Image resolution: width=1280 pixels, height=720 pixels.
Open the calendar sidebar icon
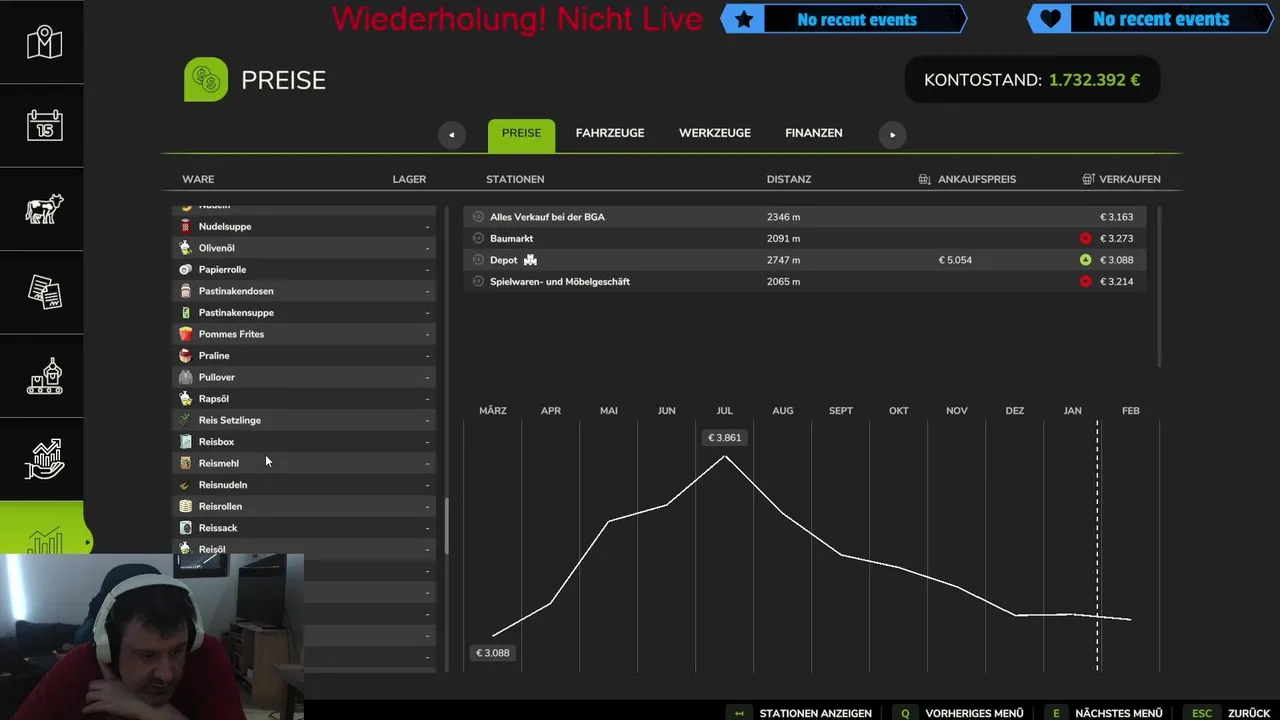45,125
